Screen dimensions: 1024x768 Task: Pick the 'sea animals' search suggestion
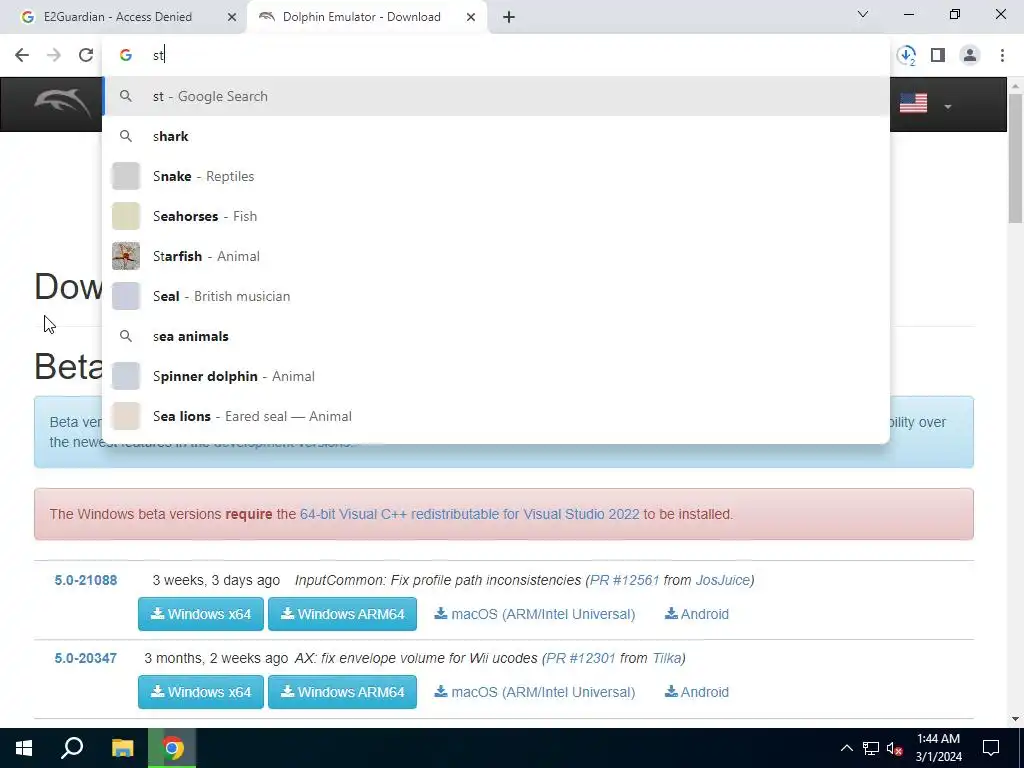point(496,336)
